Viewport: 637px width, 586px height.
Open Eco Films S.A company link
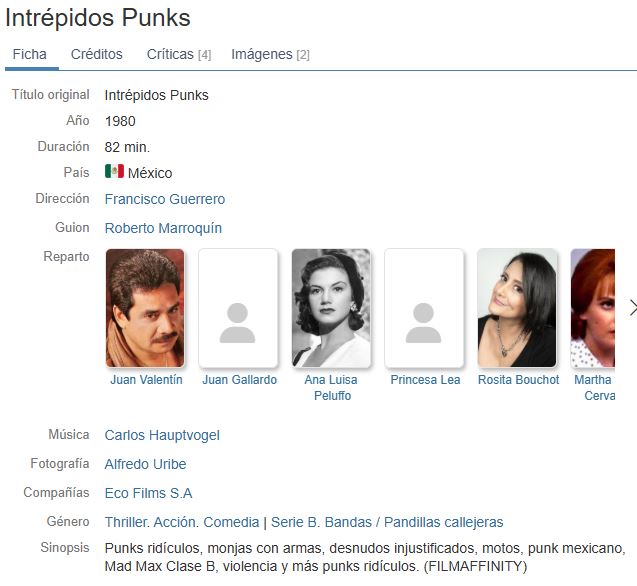tap(148, 493)
